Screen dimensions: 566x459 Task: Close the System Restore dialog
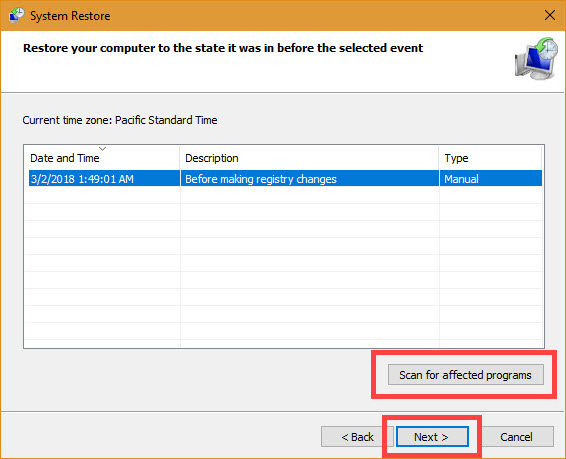[x=550, y=15]
